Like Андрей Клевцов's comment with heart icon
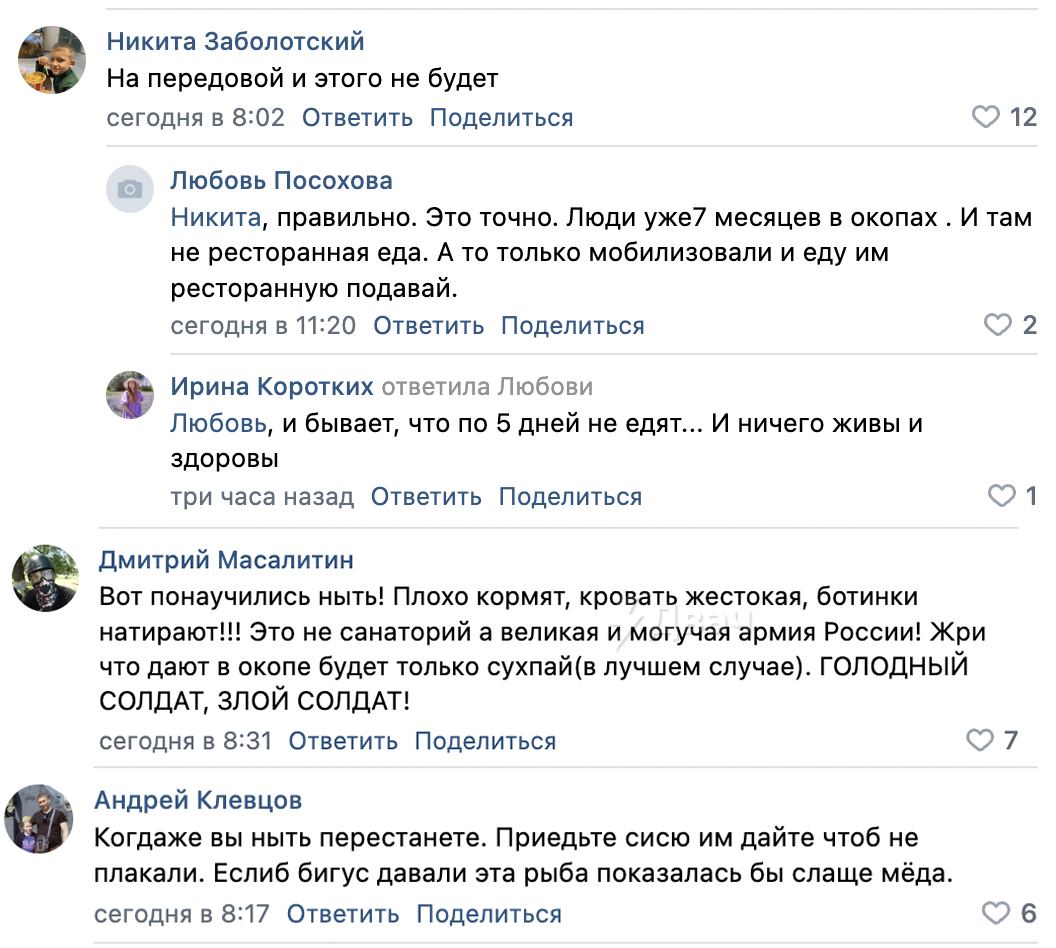1056x948 pixels. tap(996, 913)
